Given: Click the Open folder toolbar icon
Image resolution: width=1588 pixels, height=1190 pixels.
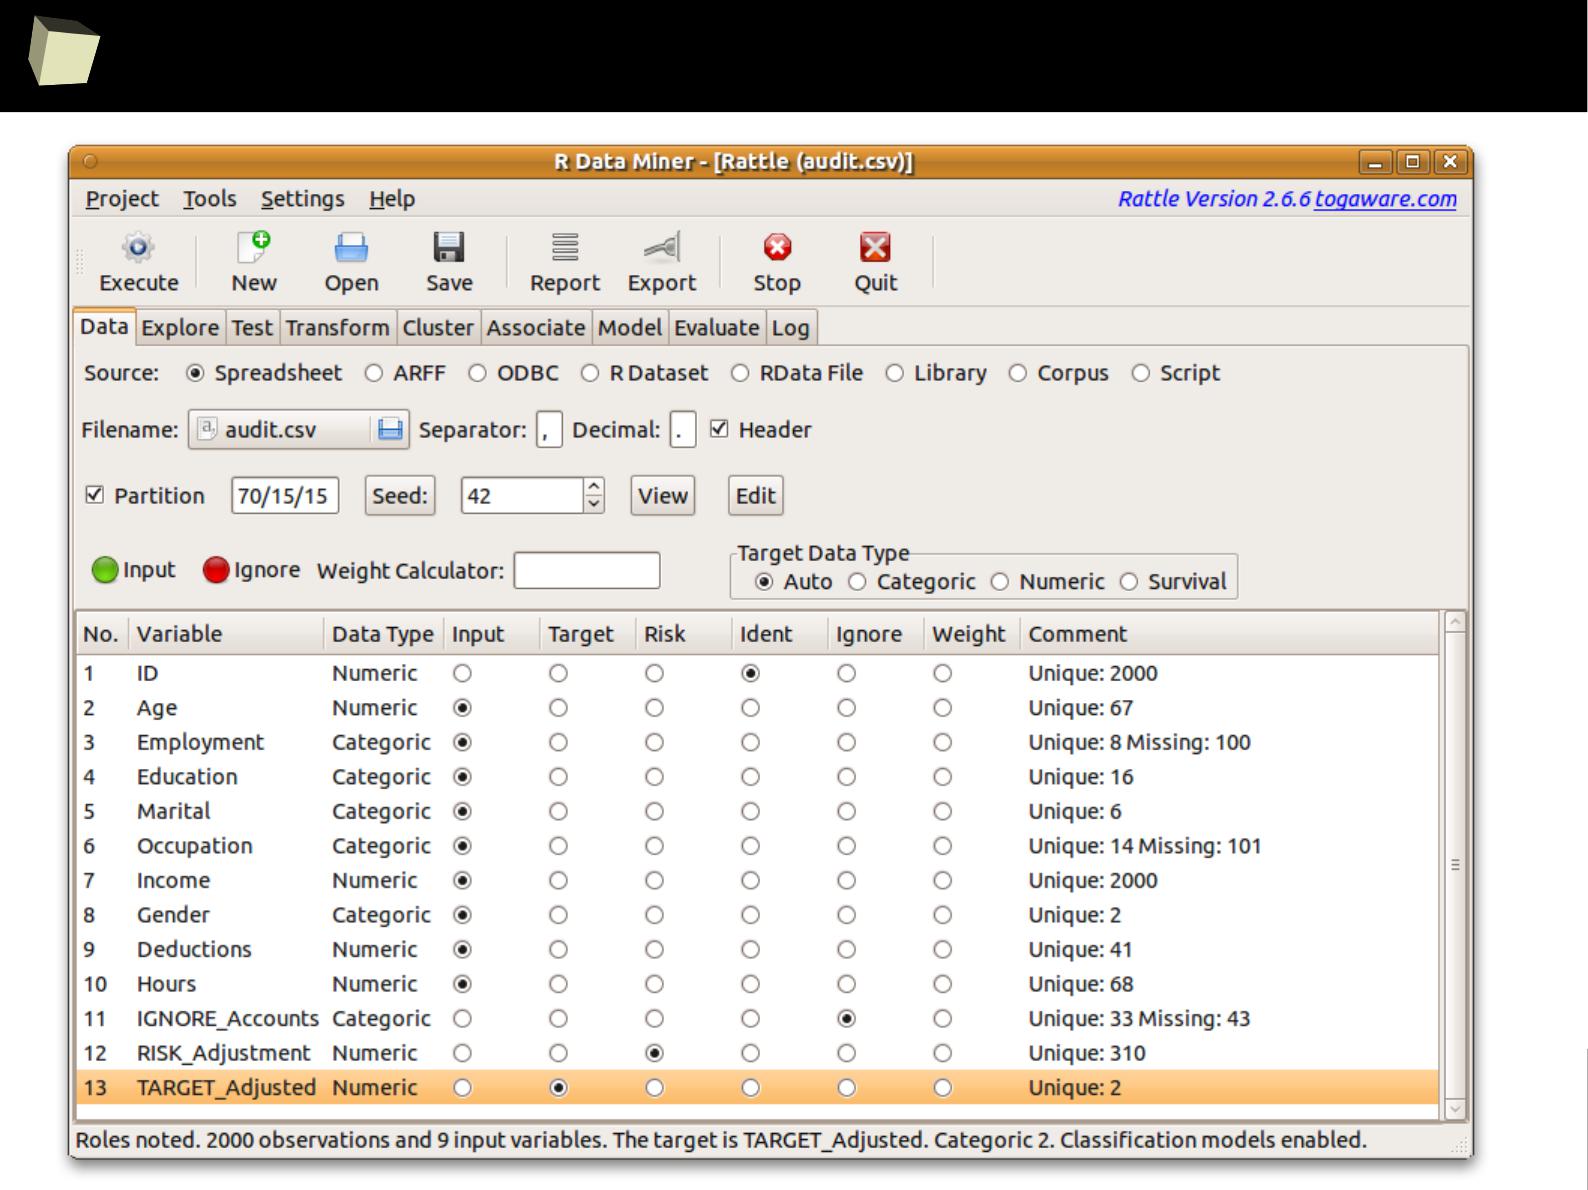Looking at the screenshot, I should (351, 247).
